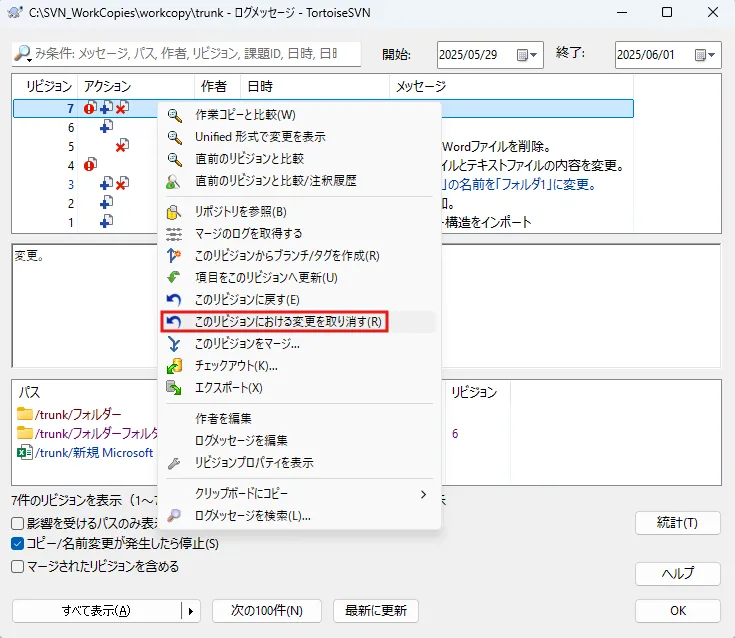Screen dimensions: 735x638
Task: Click merge icon beside このリビジョンをマージ
Action: click(x=173, y=344)
